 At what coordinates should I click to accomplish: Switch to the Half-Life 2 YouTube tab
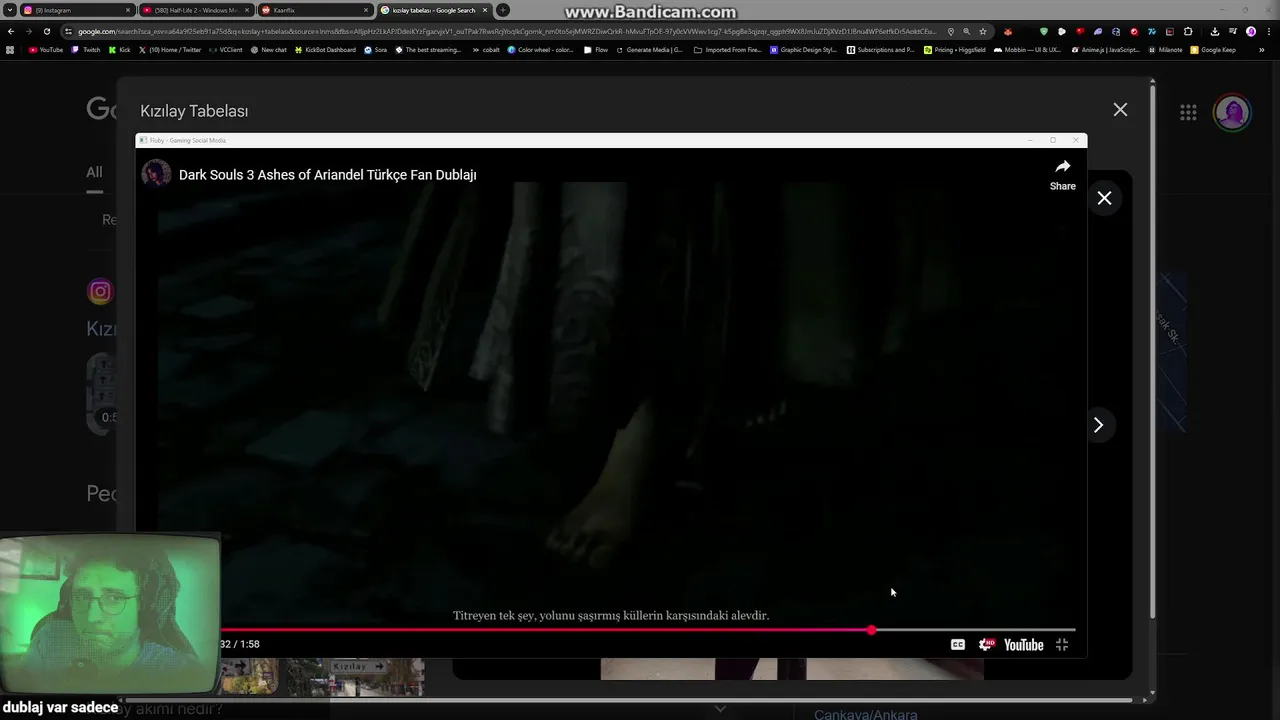195,10
